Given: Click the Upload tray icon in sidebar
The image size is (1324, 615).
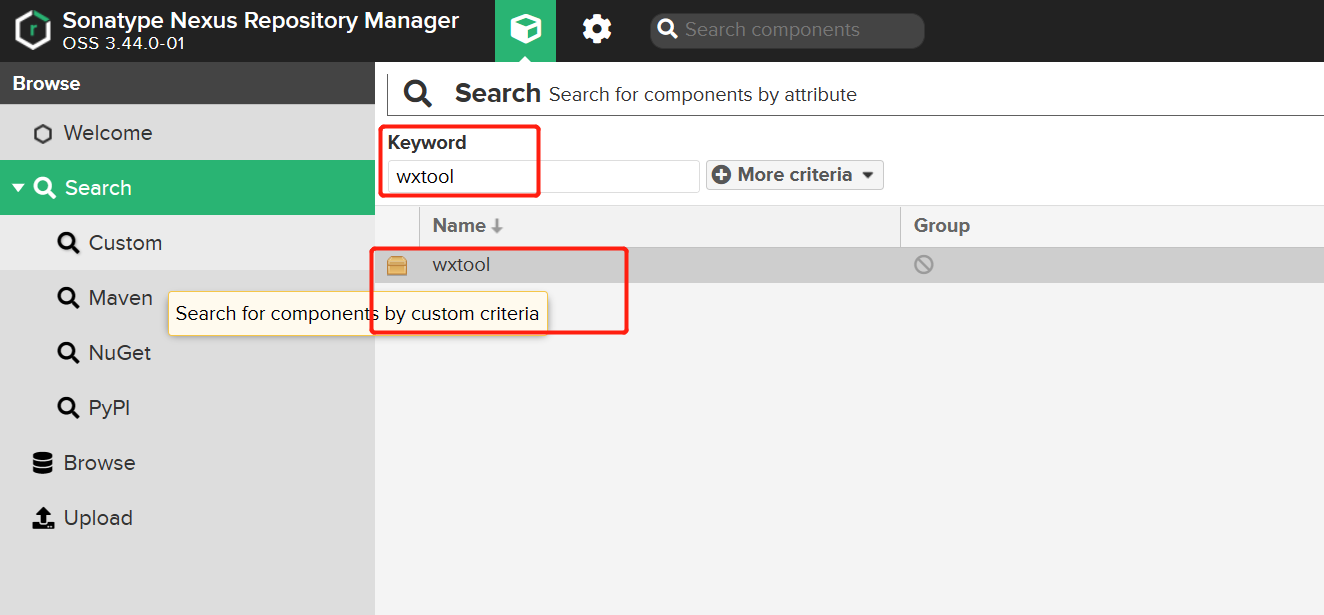Looking at the screenshot, I should [x=43, y=518].
